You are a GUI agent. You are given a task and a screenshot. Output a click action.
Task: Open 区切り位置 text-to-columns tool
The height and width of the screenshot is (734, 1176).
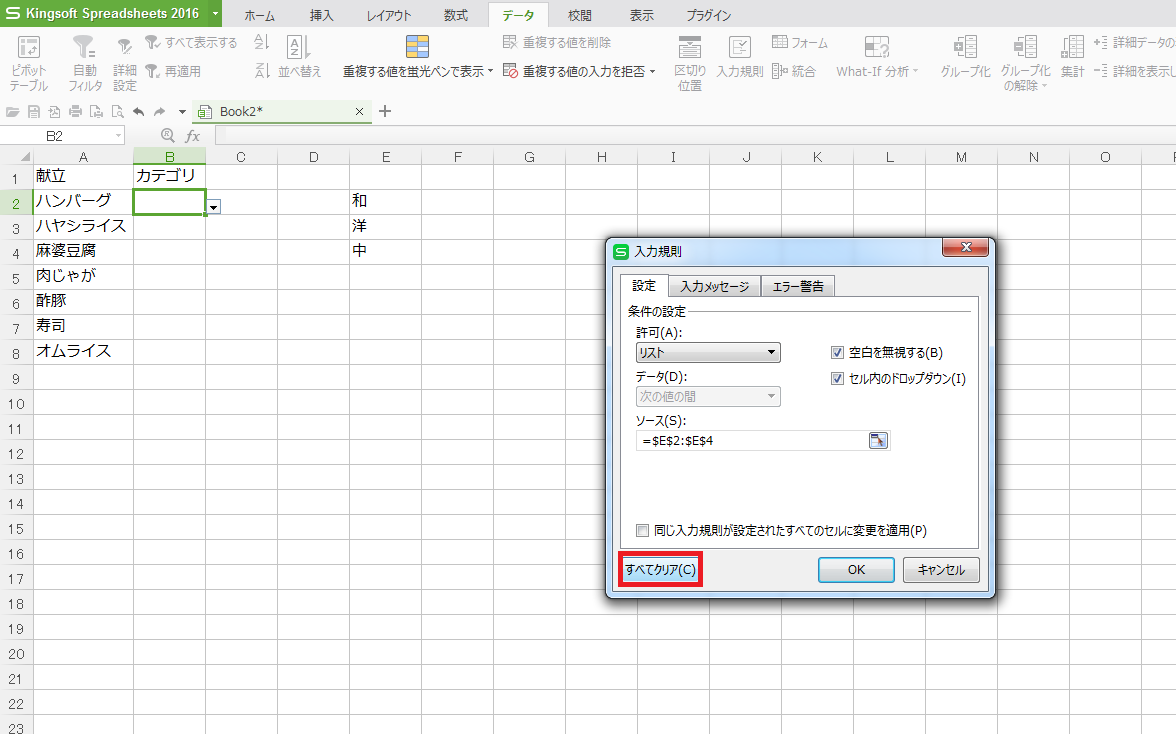click(x=689, y=63)
